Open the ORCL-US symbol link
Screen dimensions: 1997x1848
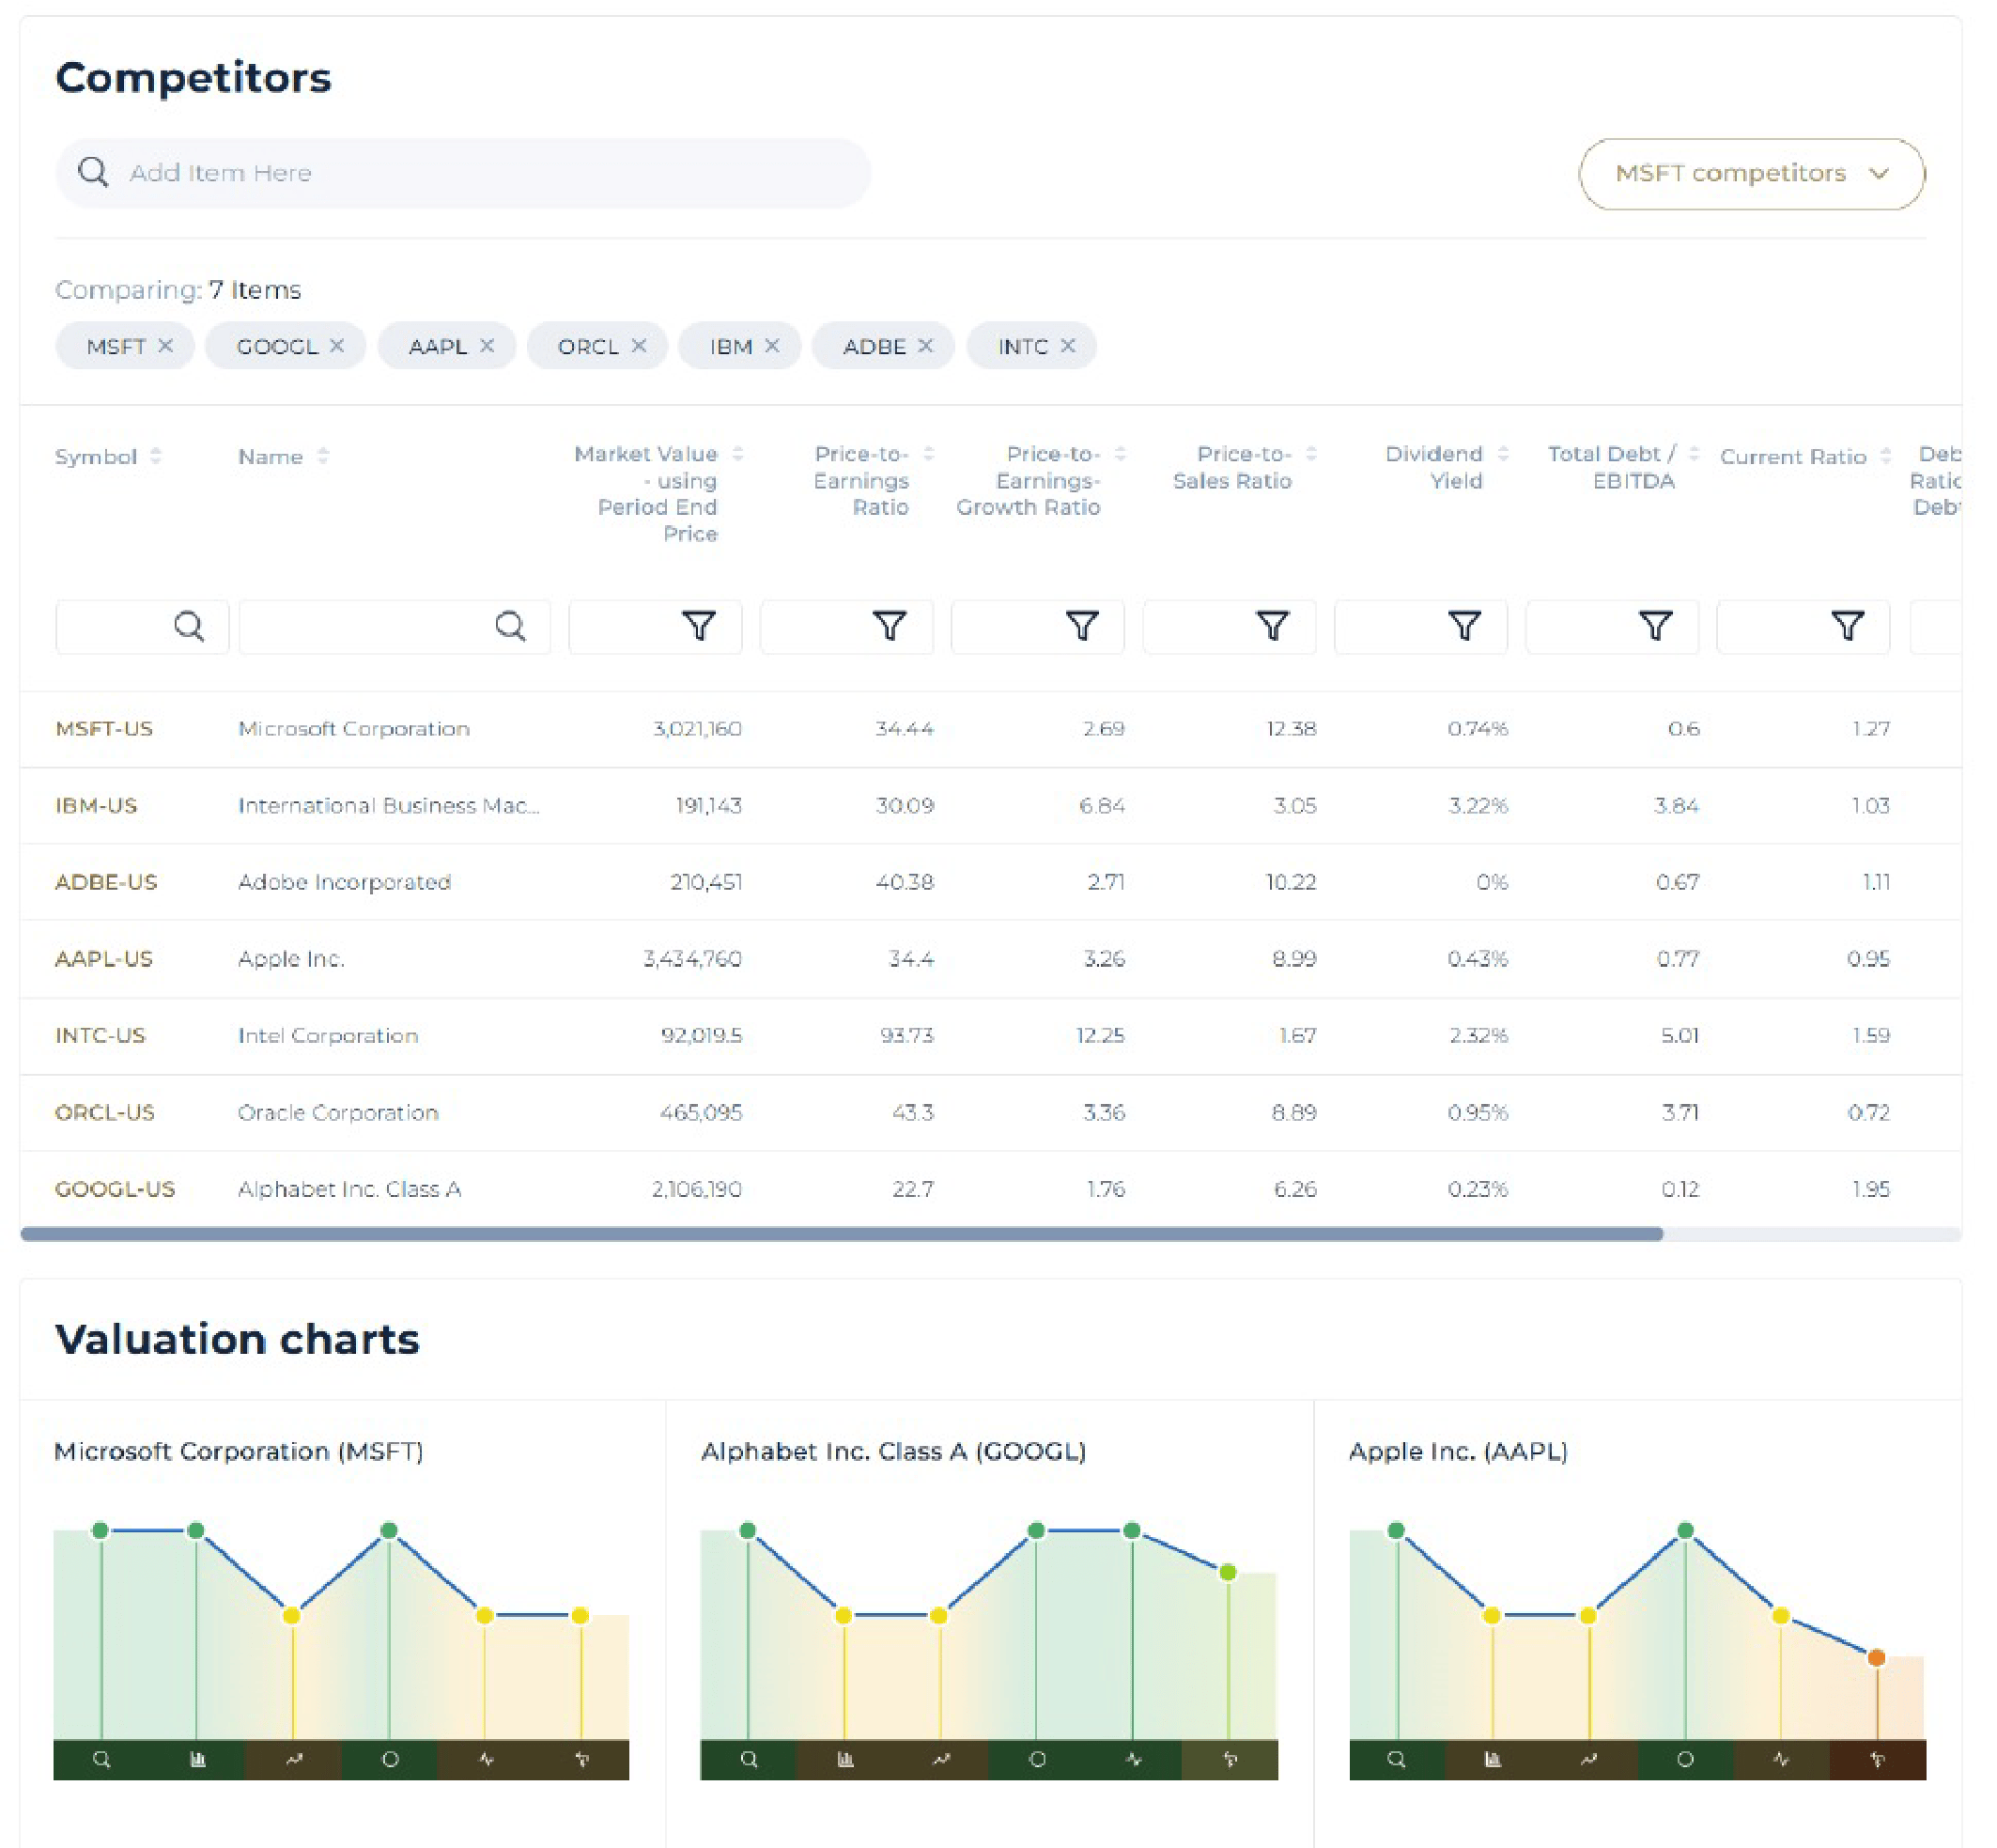click(x=105, y=1113)
